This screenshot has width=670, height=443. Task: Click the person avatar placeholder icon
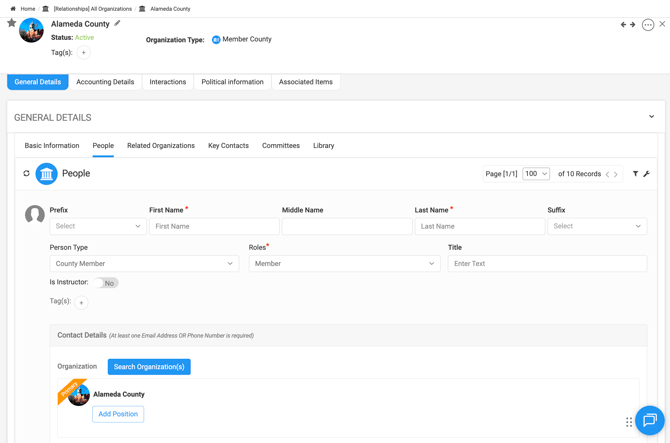click(x=35, y=214)
